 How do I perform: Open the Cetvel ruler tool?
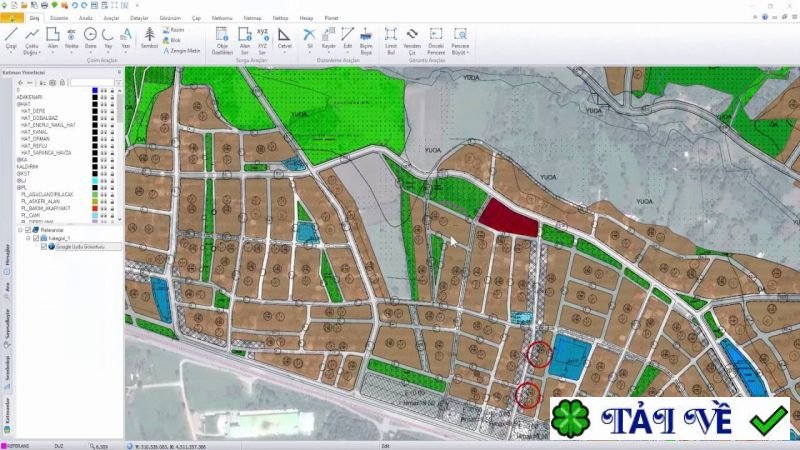click(284, 39)
